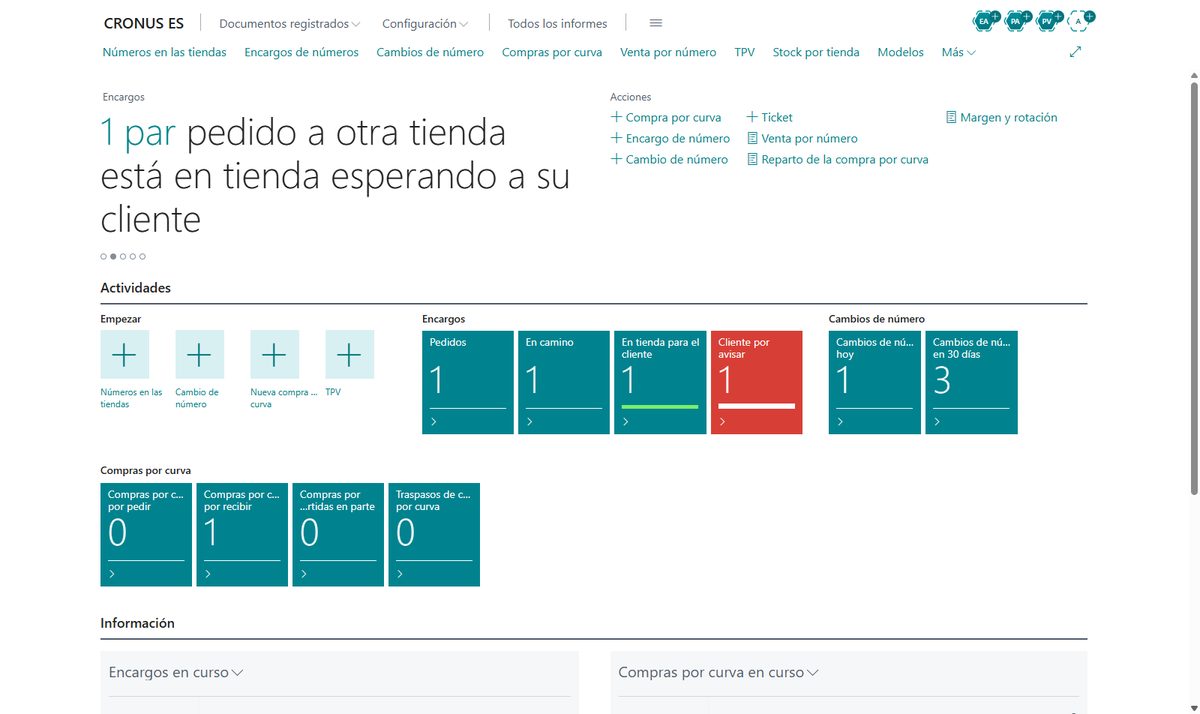Select the fifth headline carousel dot
Image resolution: width=1200 pixels, height=714 pixels.
tap(143, 257)
